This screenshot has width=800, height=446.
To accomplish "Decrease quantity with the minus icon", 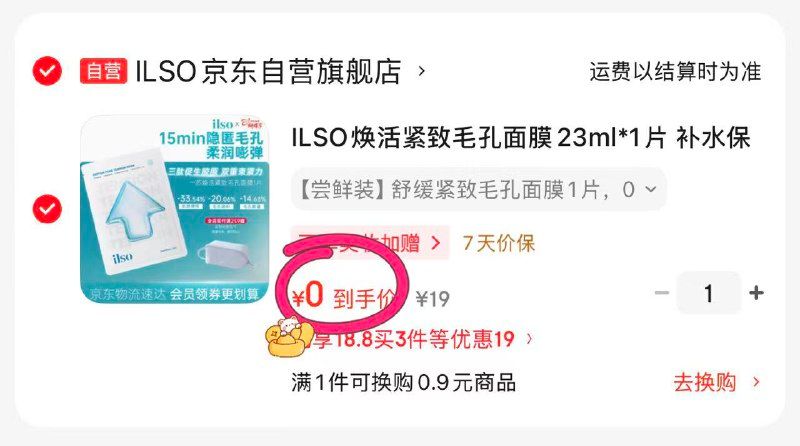I will pos(662,293).
